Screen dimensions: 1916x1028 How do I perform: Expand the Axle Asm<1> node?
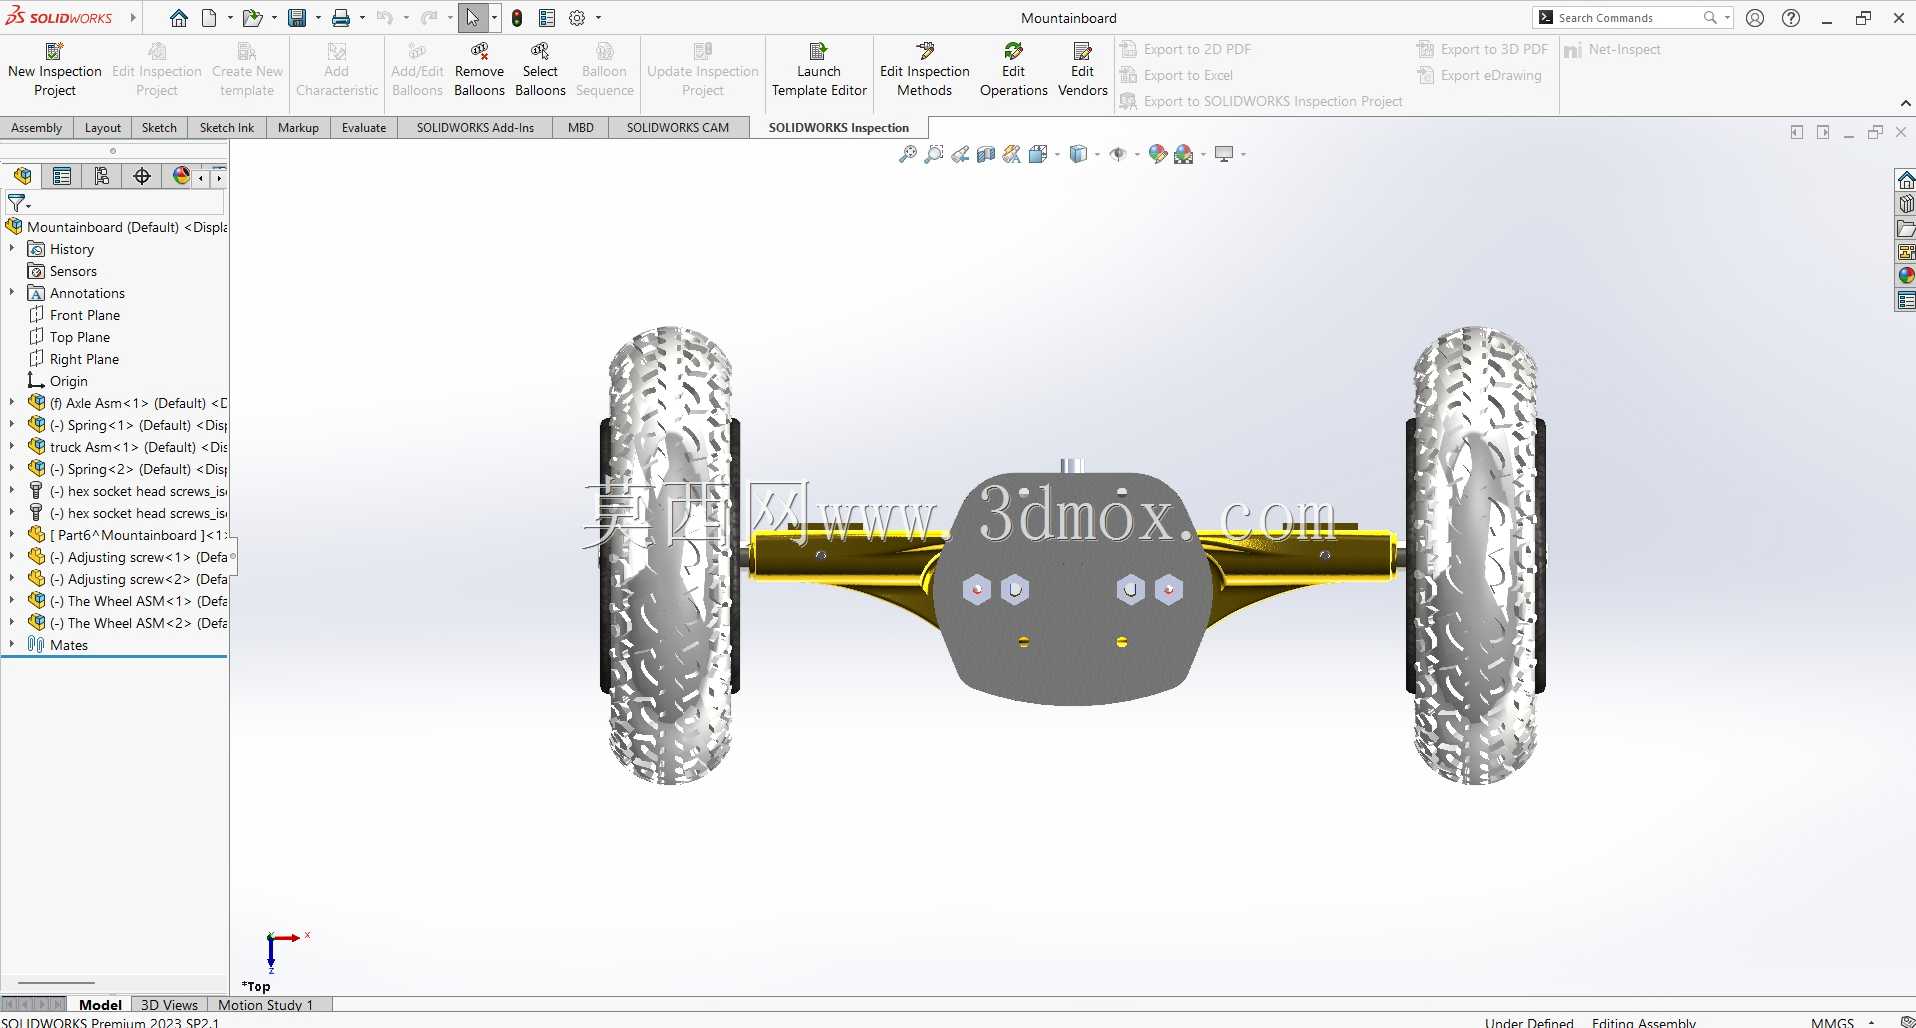click(x=12, y=403)
